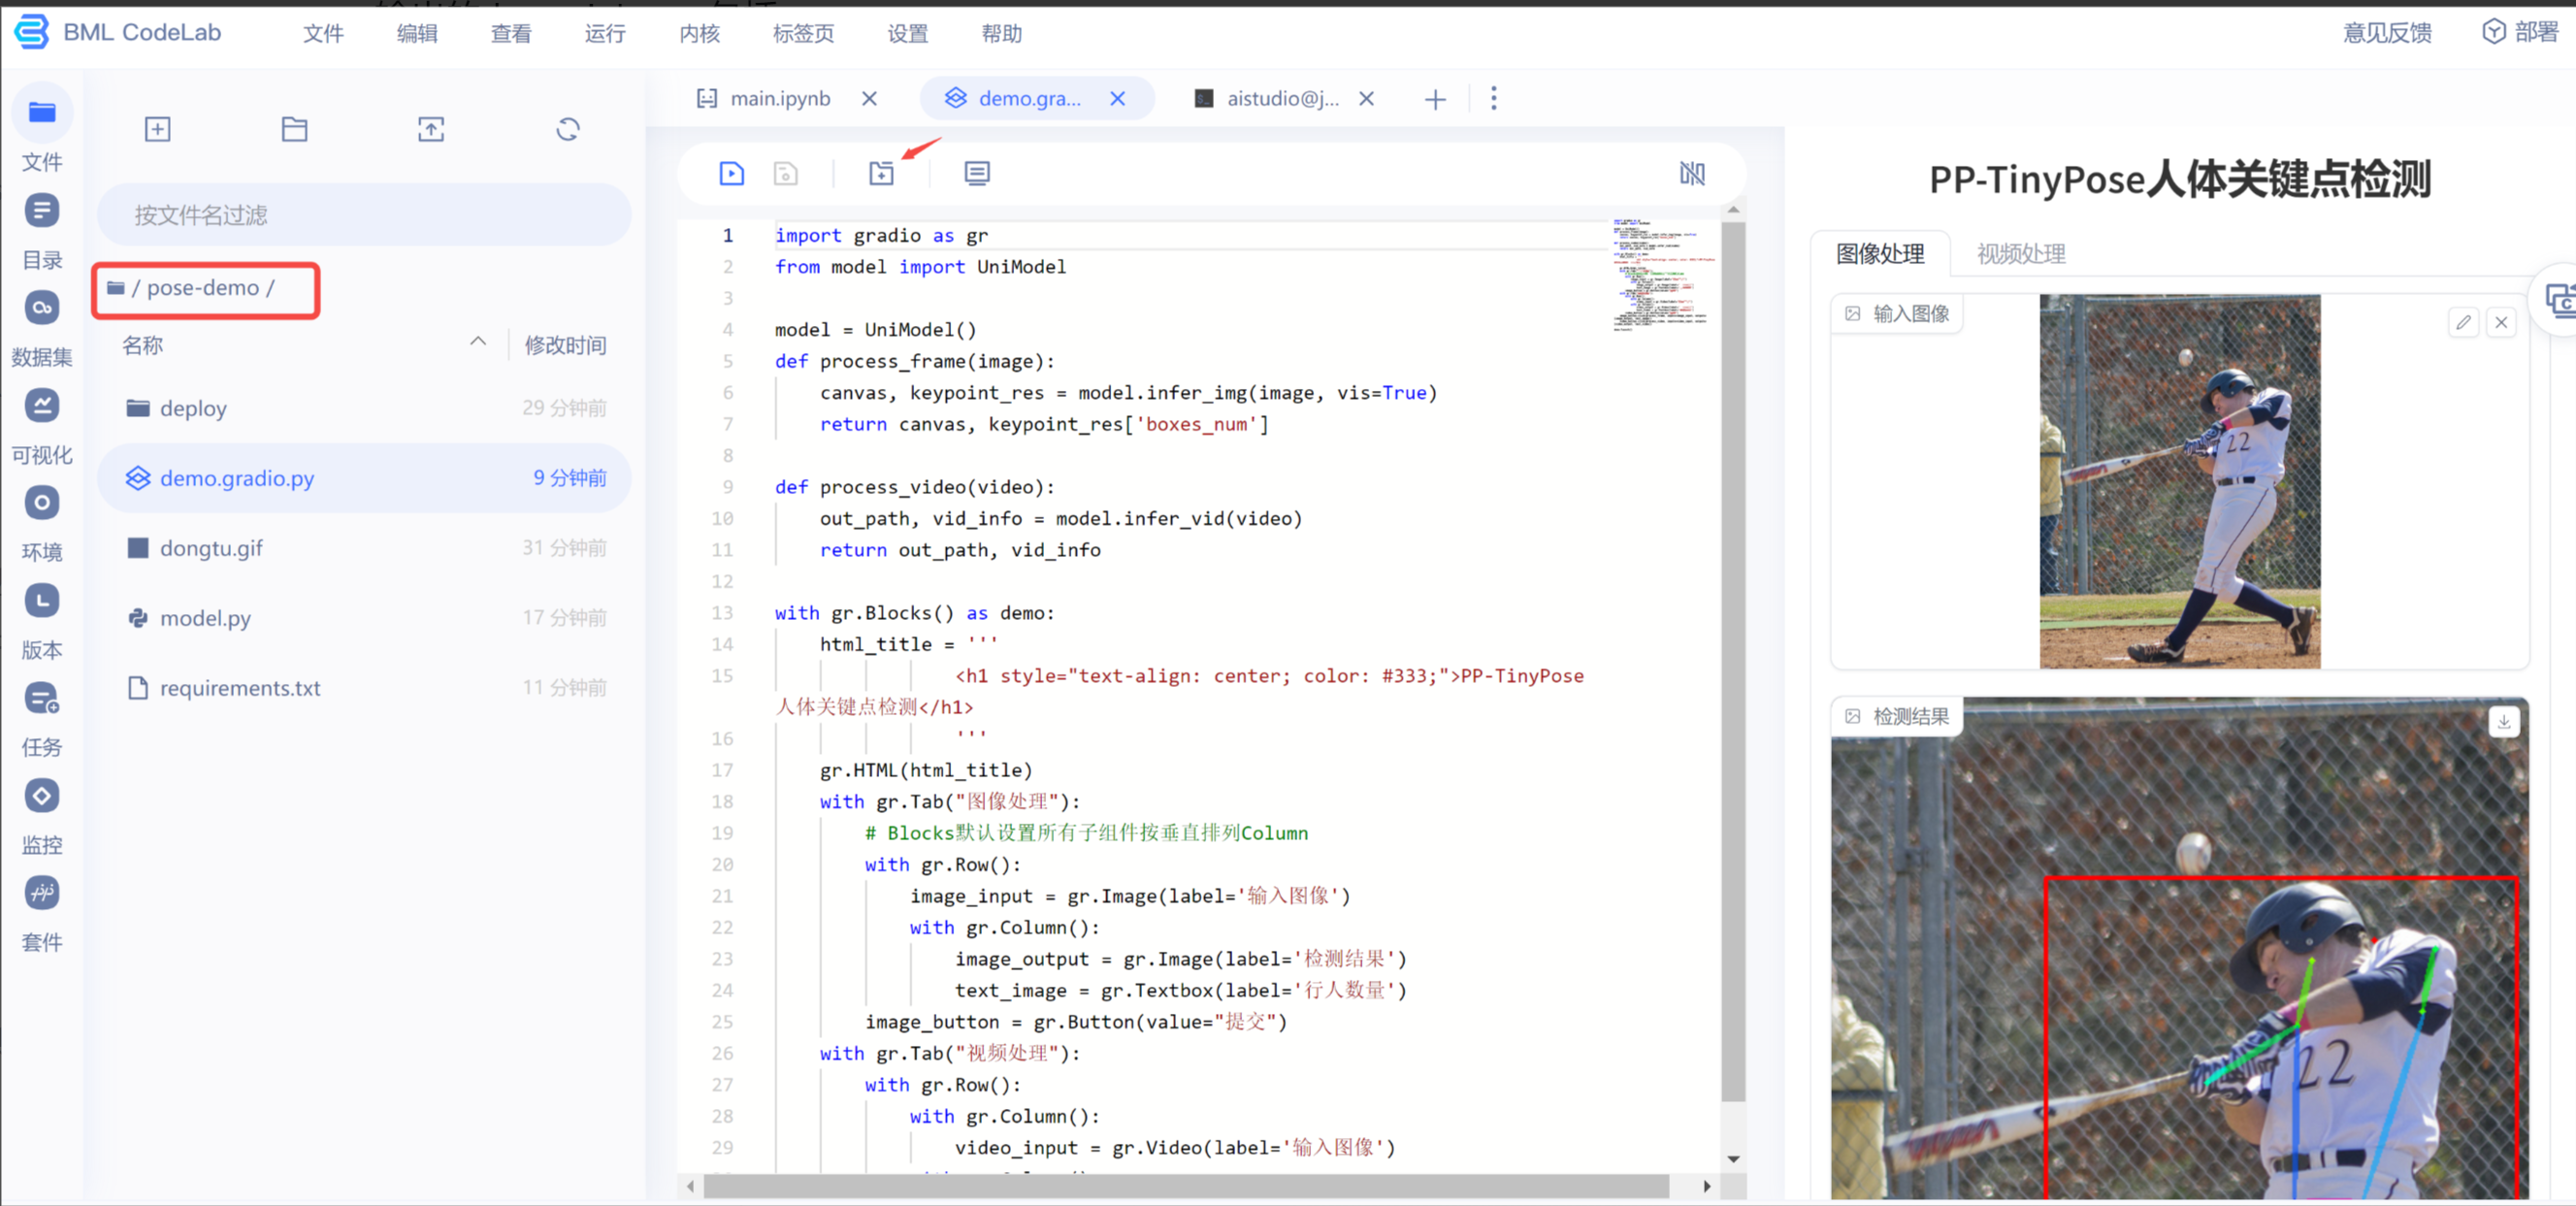Toggle name sort order arrow in file list

tap(478, 342)
